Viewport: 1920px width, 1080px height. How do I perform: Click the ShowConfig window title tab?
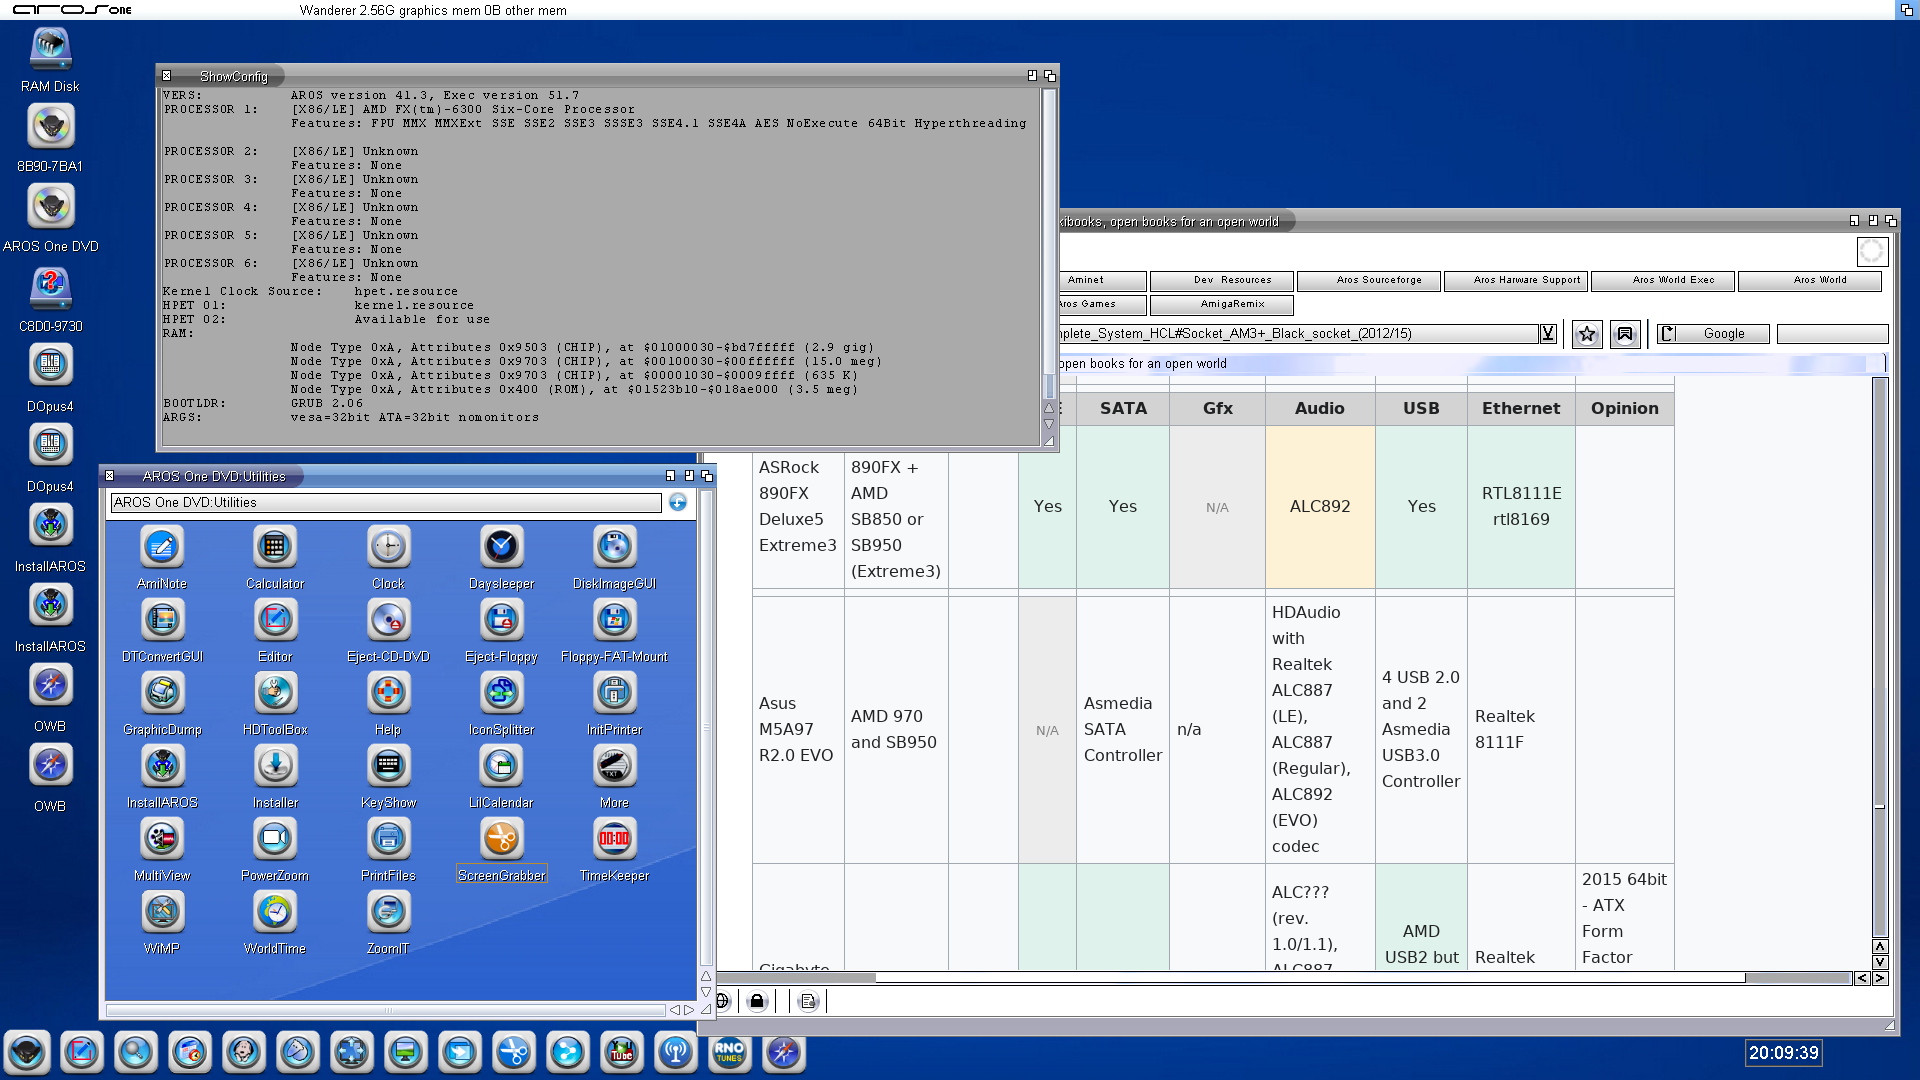tap(233, 76)
